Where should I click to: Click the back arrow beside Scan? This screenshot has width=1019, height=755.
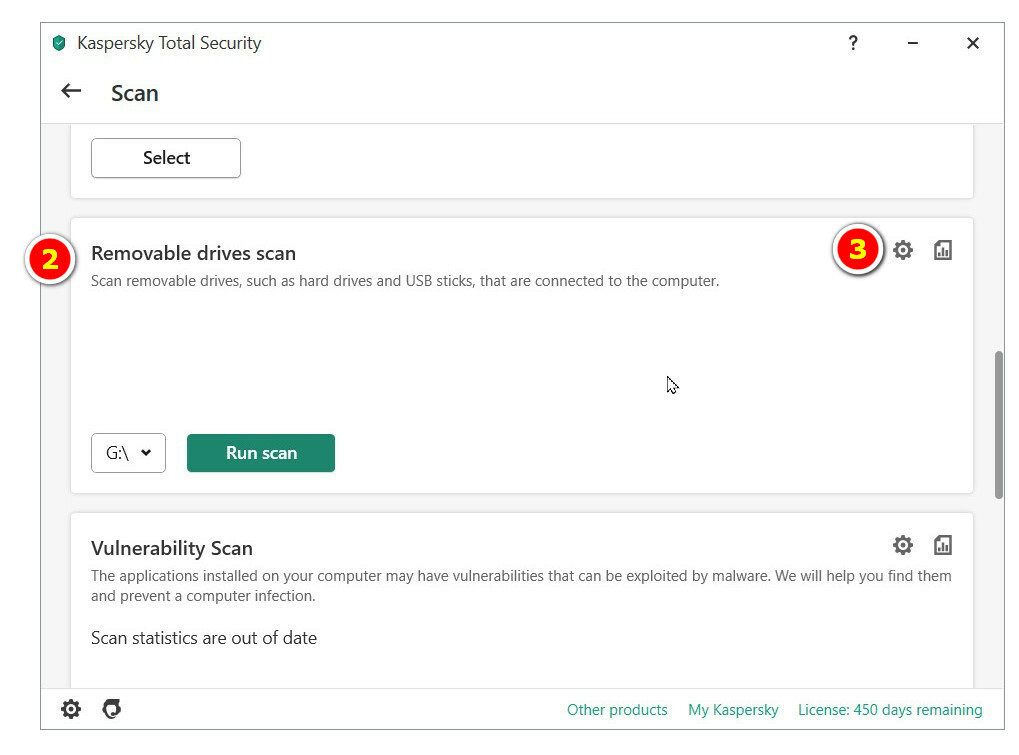71,92
